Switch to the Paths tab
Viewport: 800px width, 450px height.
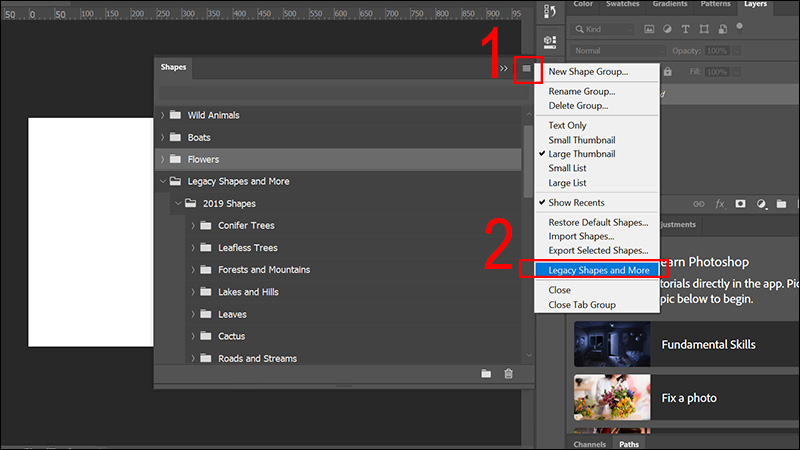629,443
